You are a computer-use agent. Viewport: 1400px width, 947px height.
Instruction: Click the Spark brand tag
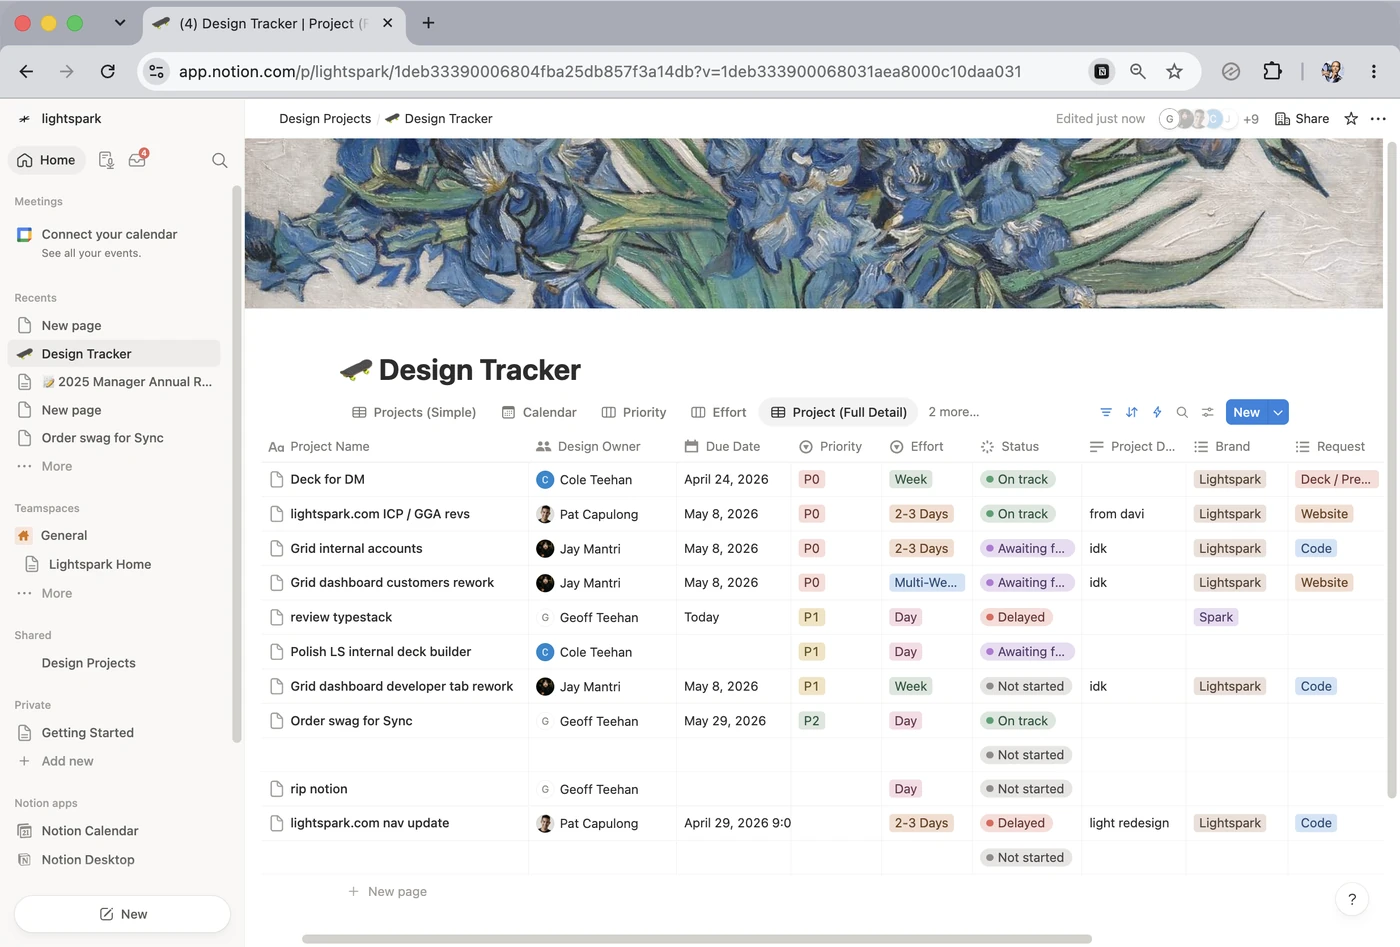coord(1216,617)
